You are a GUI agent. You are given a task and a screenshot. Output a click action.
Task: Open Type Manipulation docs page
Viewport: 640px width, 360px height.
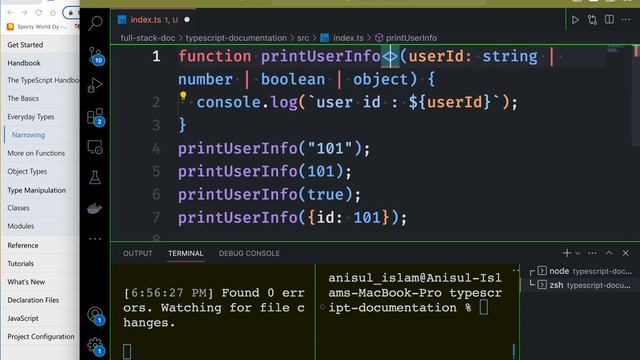pyautogui.click(x=37, y=190)
